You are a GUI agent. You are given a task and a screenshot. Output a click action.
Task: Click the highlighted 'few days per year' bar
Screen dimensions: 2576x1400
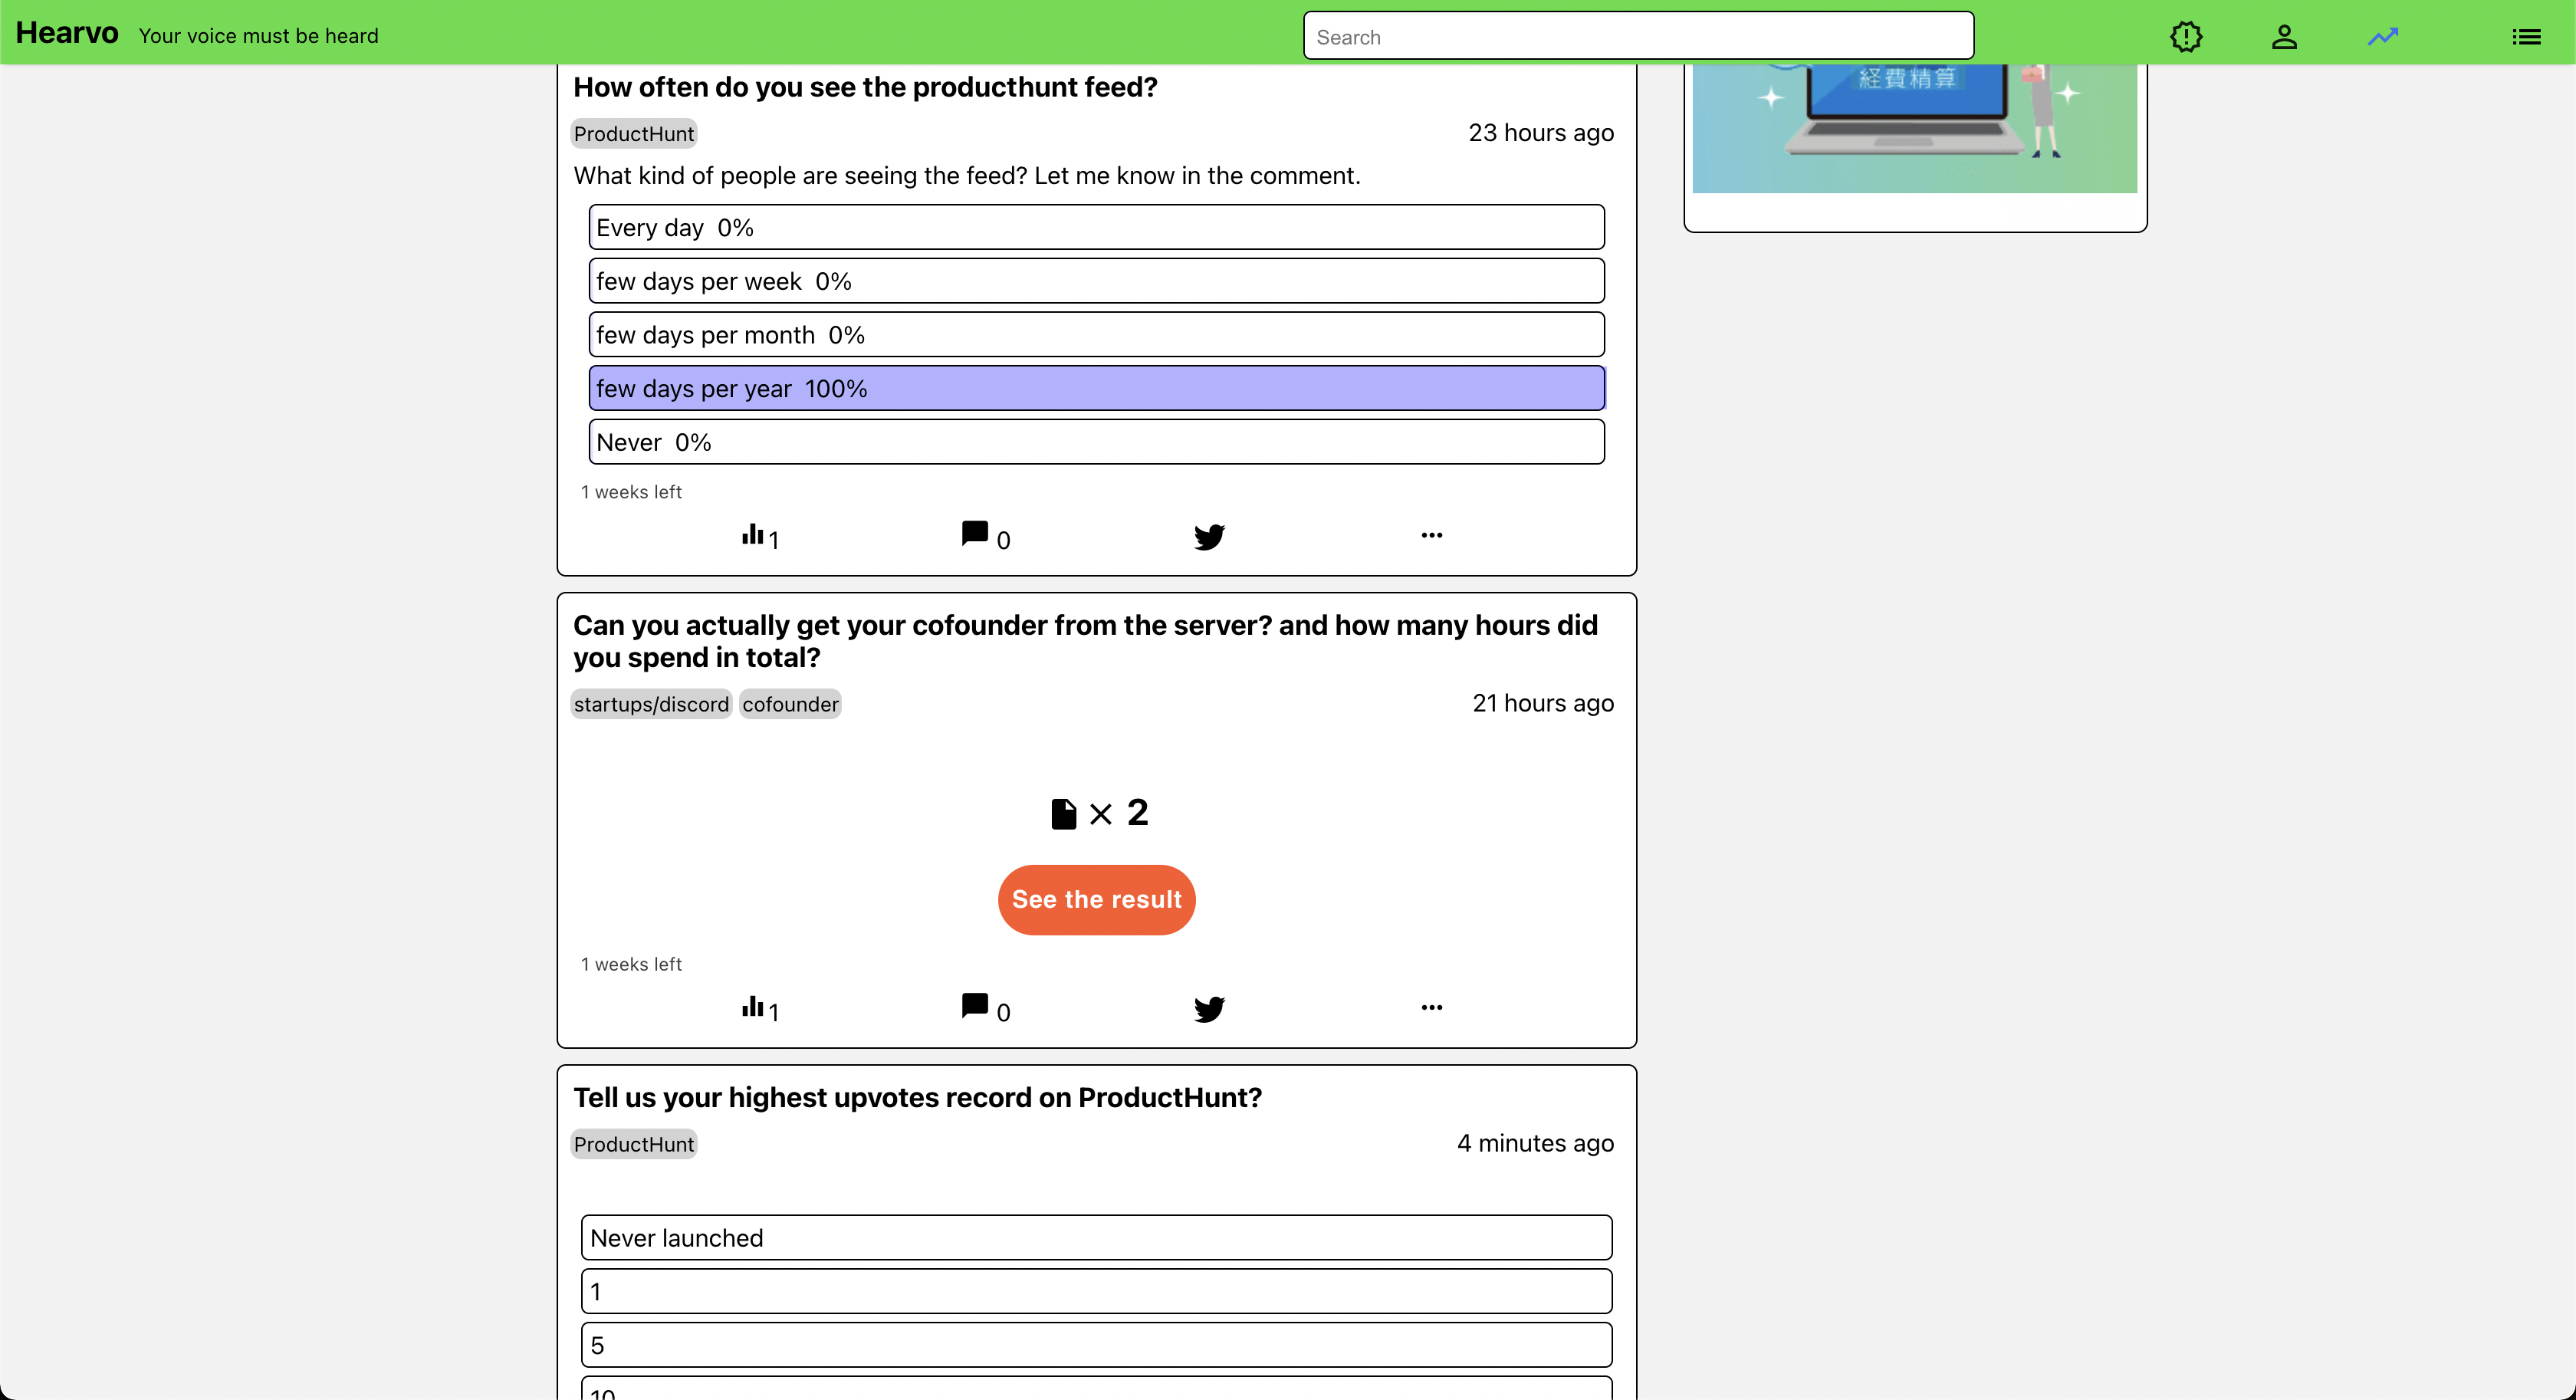click(1096, 389)
